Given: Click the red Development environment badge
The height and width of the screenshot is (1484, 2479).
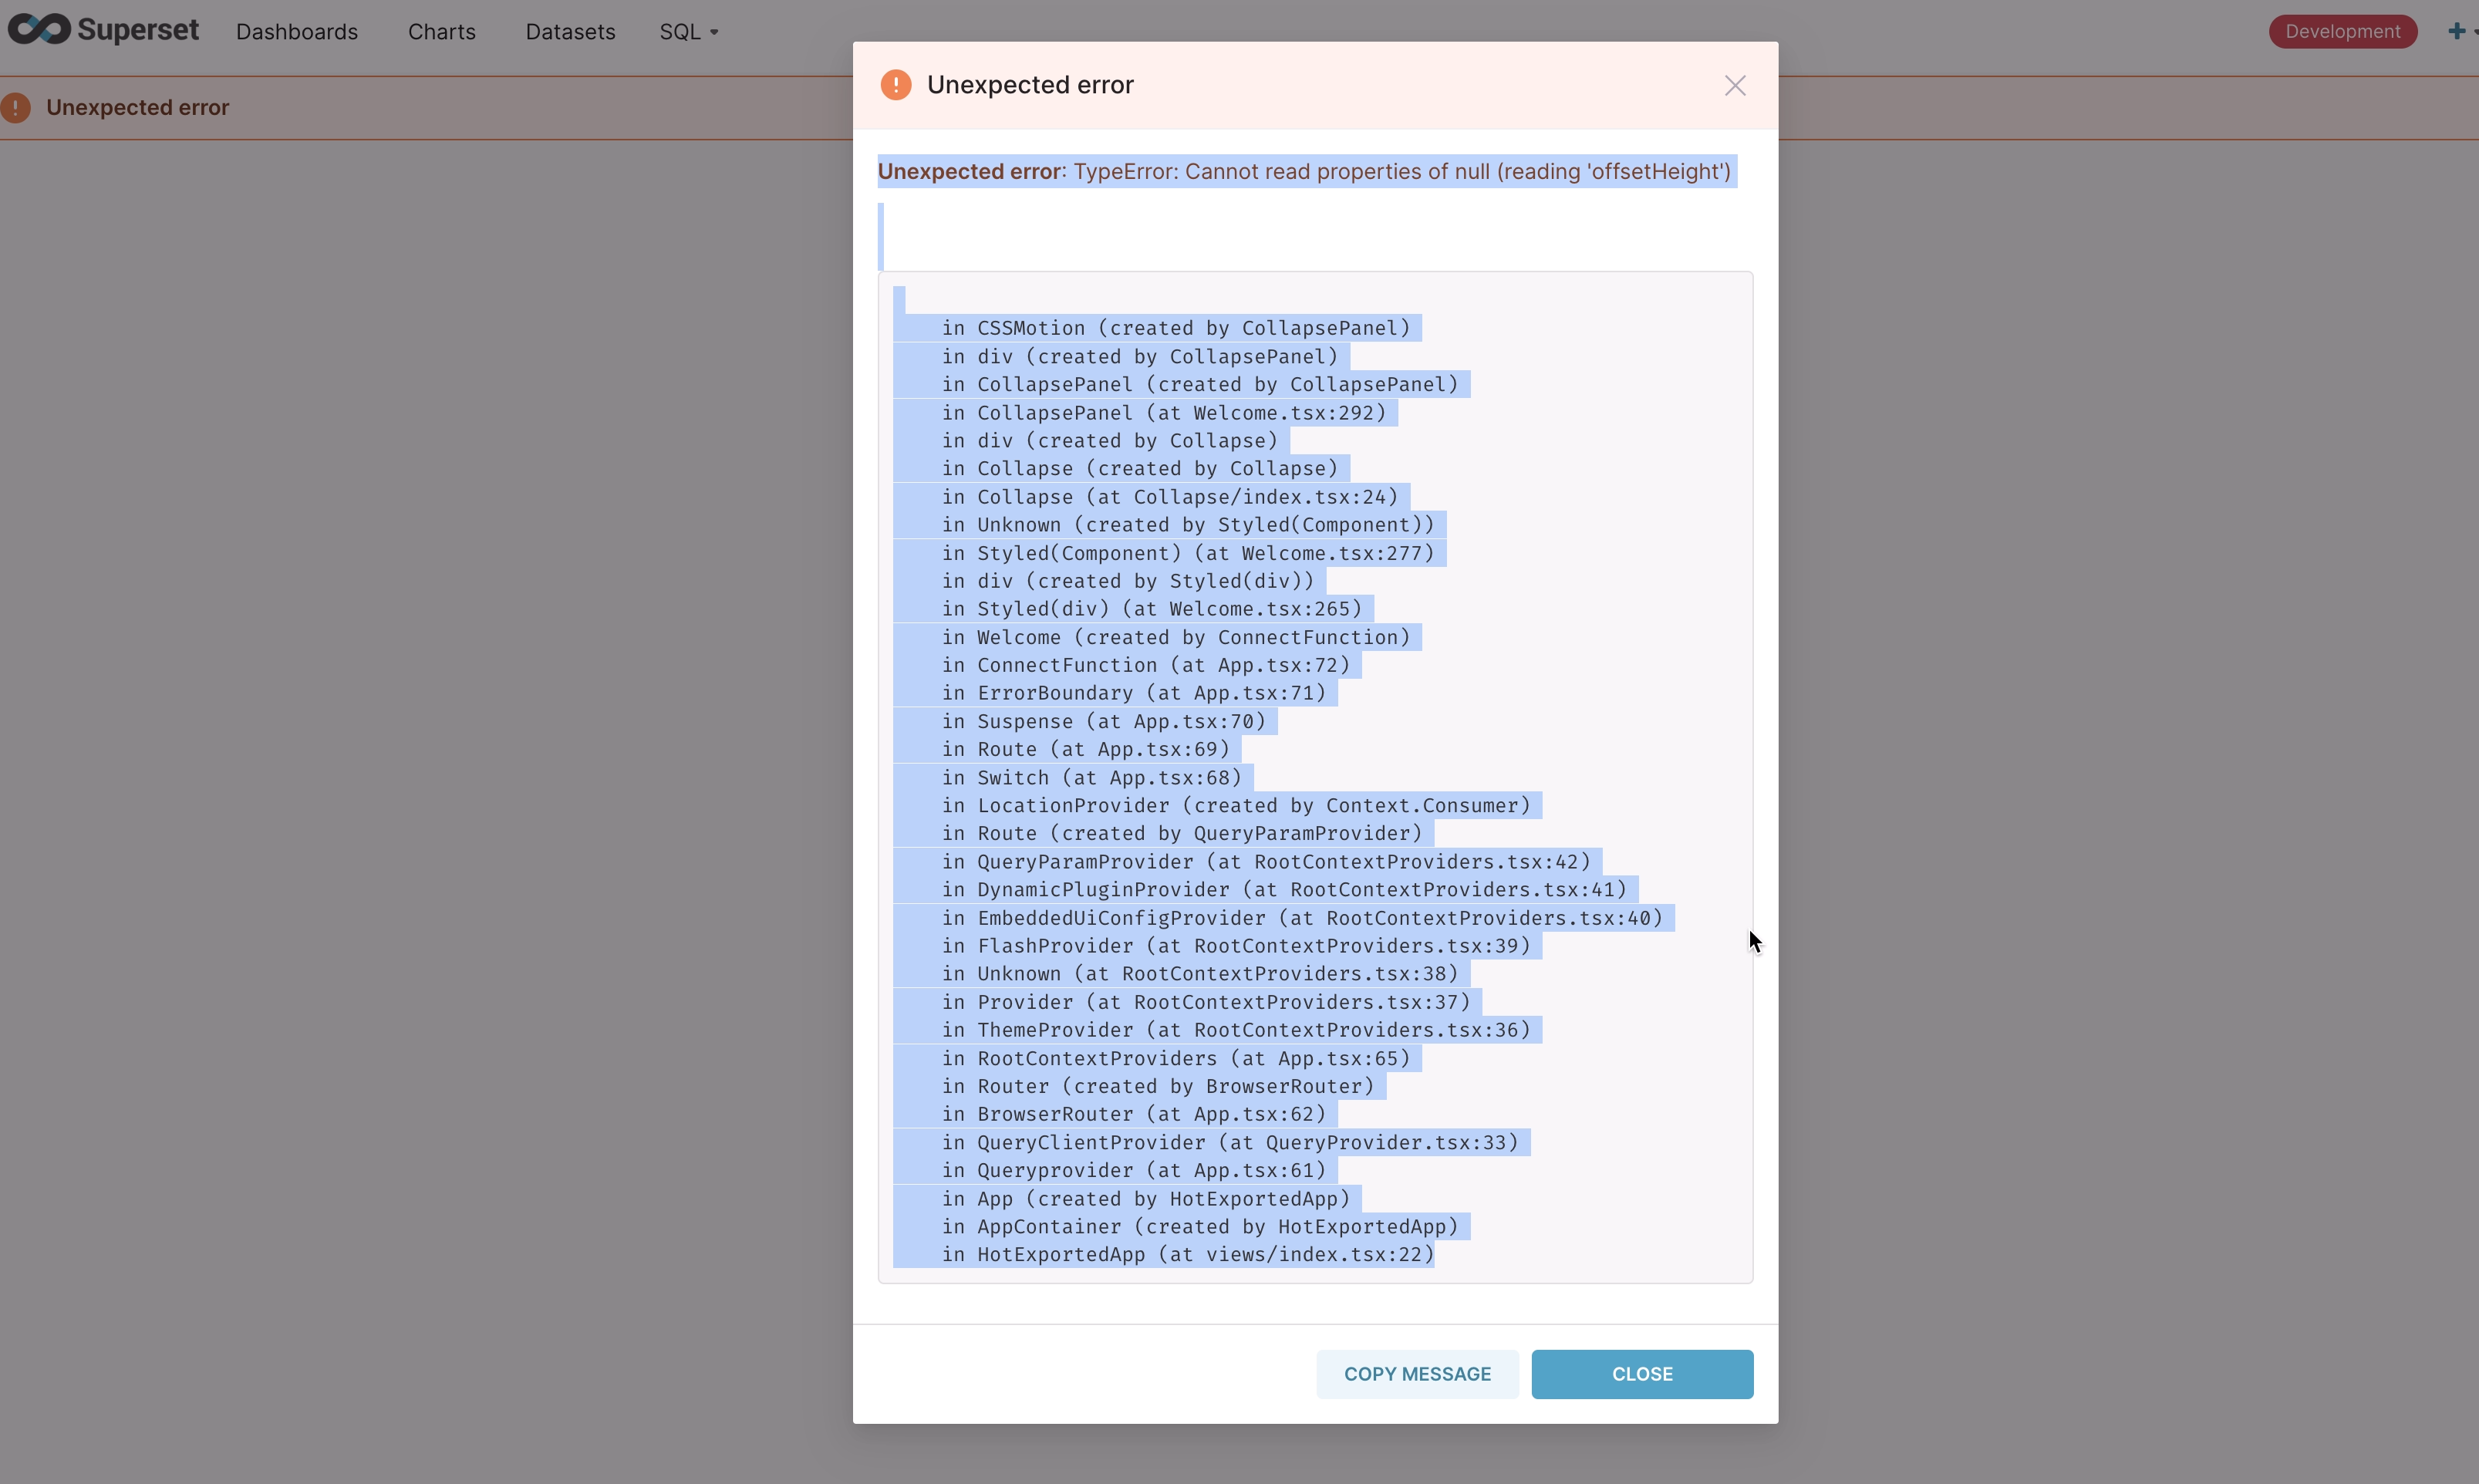Looking at the screenshot, I should pos(2342,32).
